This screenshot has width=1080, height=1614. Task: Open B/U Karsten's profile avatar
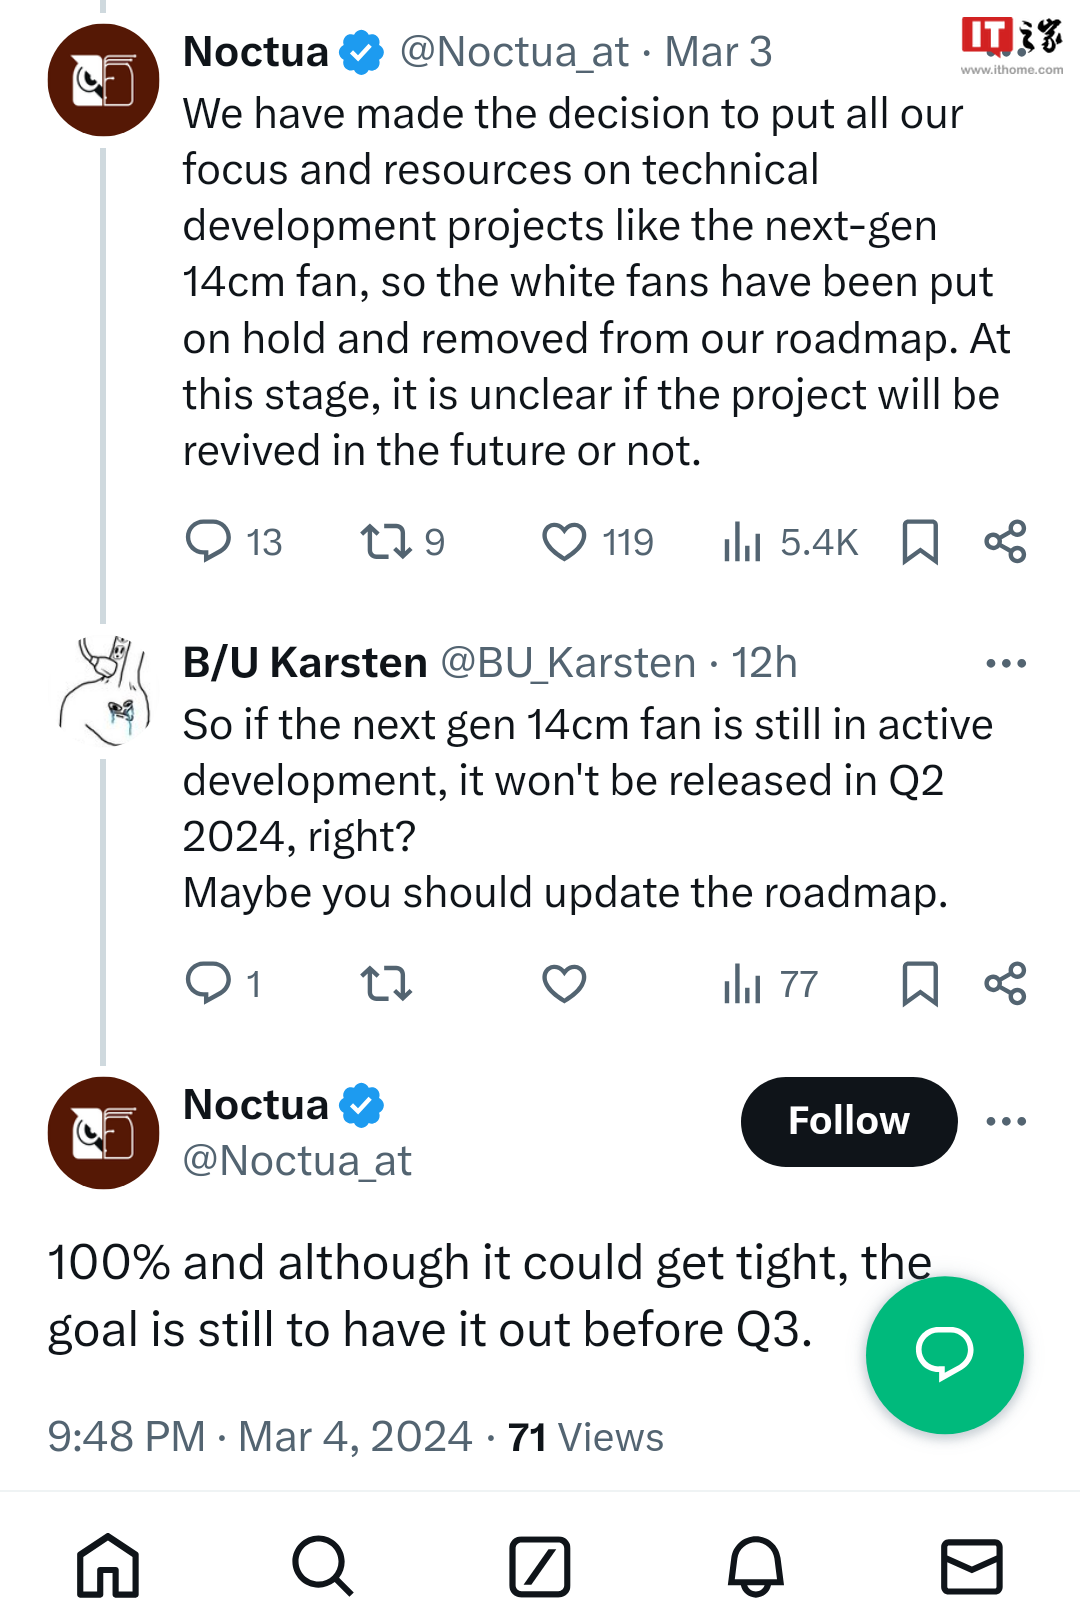pos(104,691)
